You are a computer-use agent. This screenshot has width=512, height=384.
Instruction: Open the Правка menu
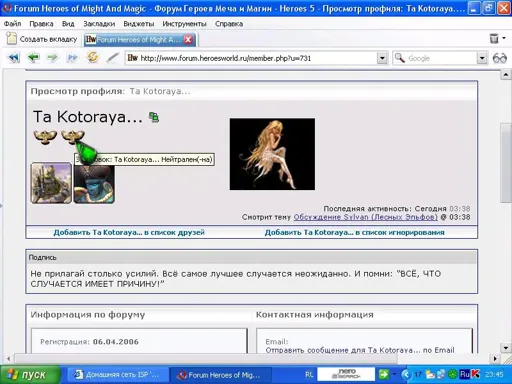[x=41, y=24]
